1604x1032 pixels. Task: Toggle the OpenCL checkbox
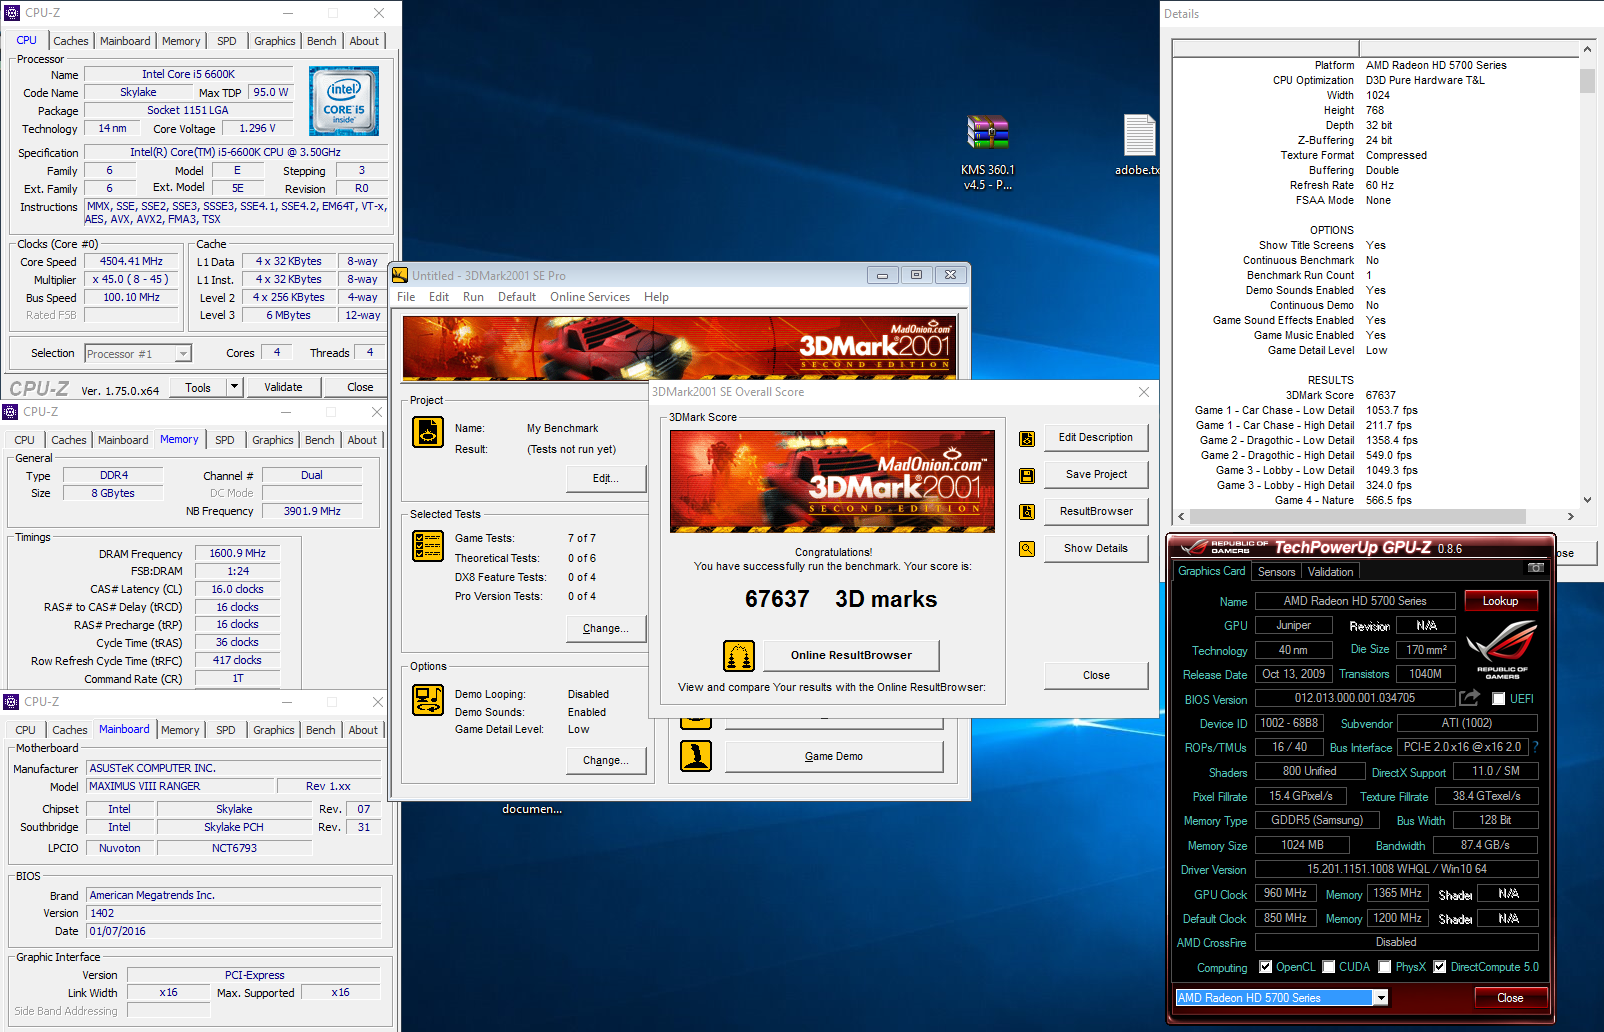(1266, 967)
